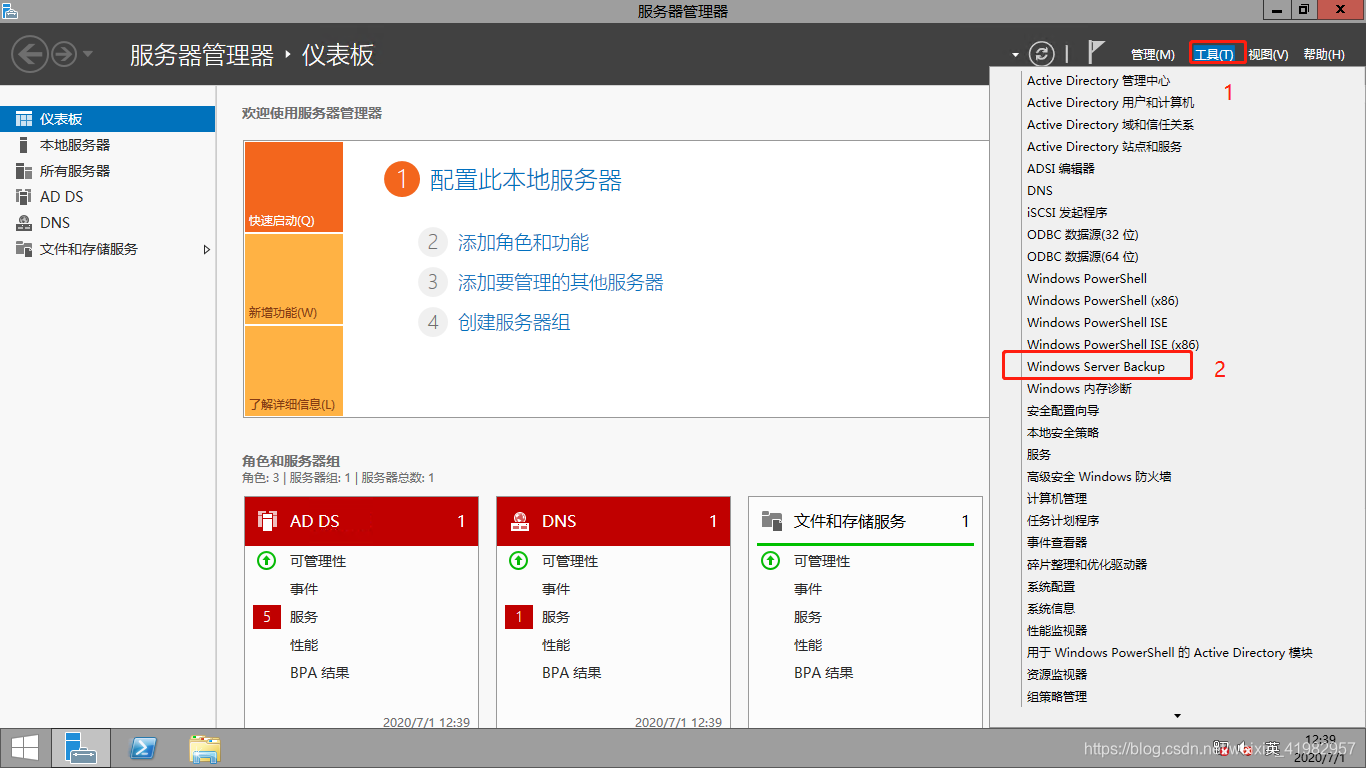
Task: Click the Tools menu scroll-down arrow
Action: [1178, 716]
